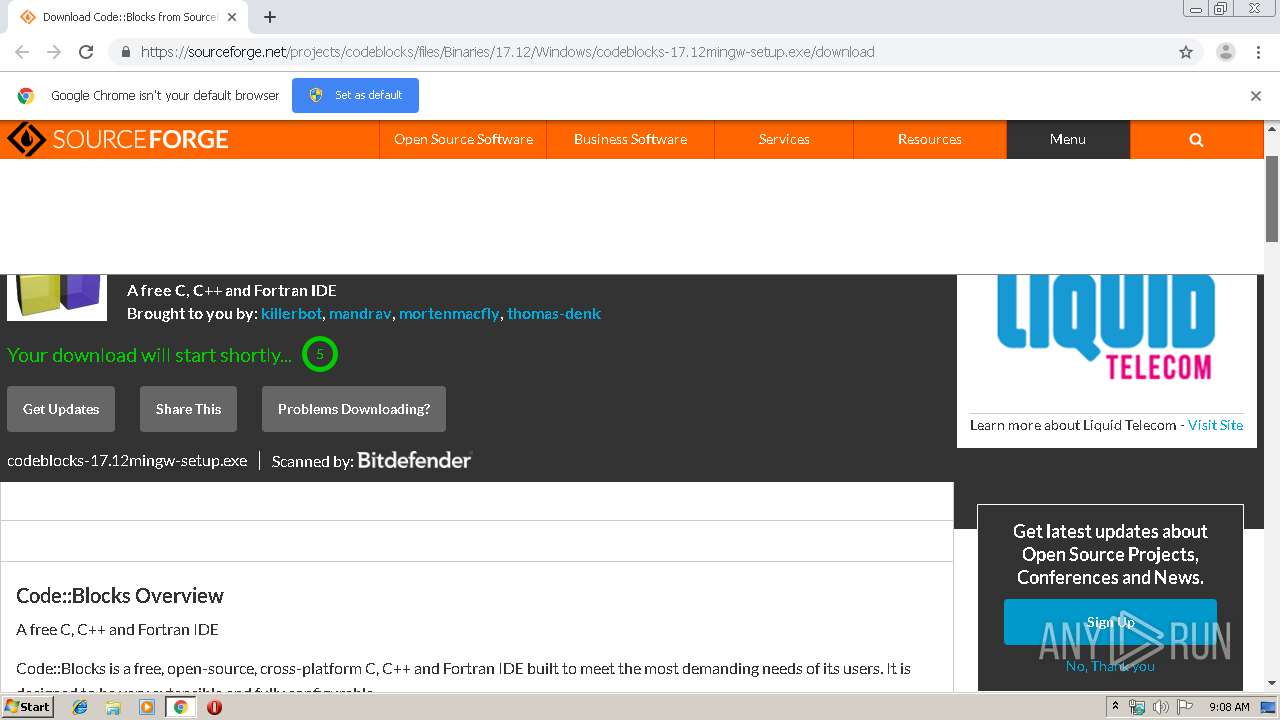Open the Resources menu
Viewport: 1280px width, 720px height.
(x=930, y=139)
